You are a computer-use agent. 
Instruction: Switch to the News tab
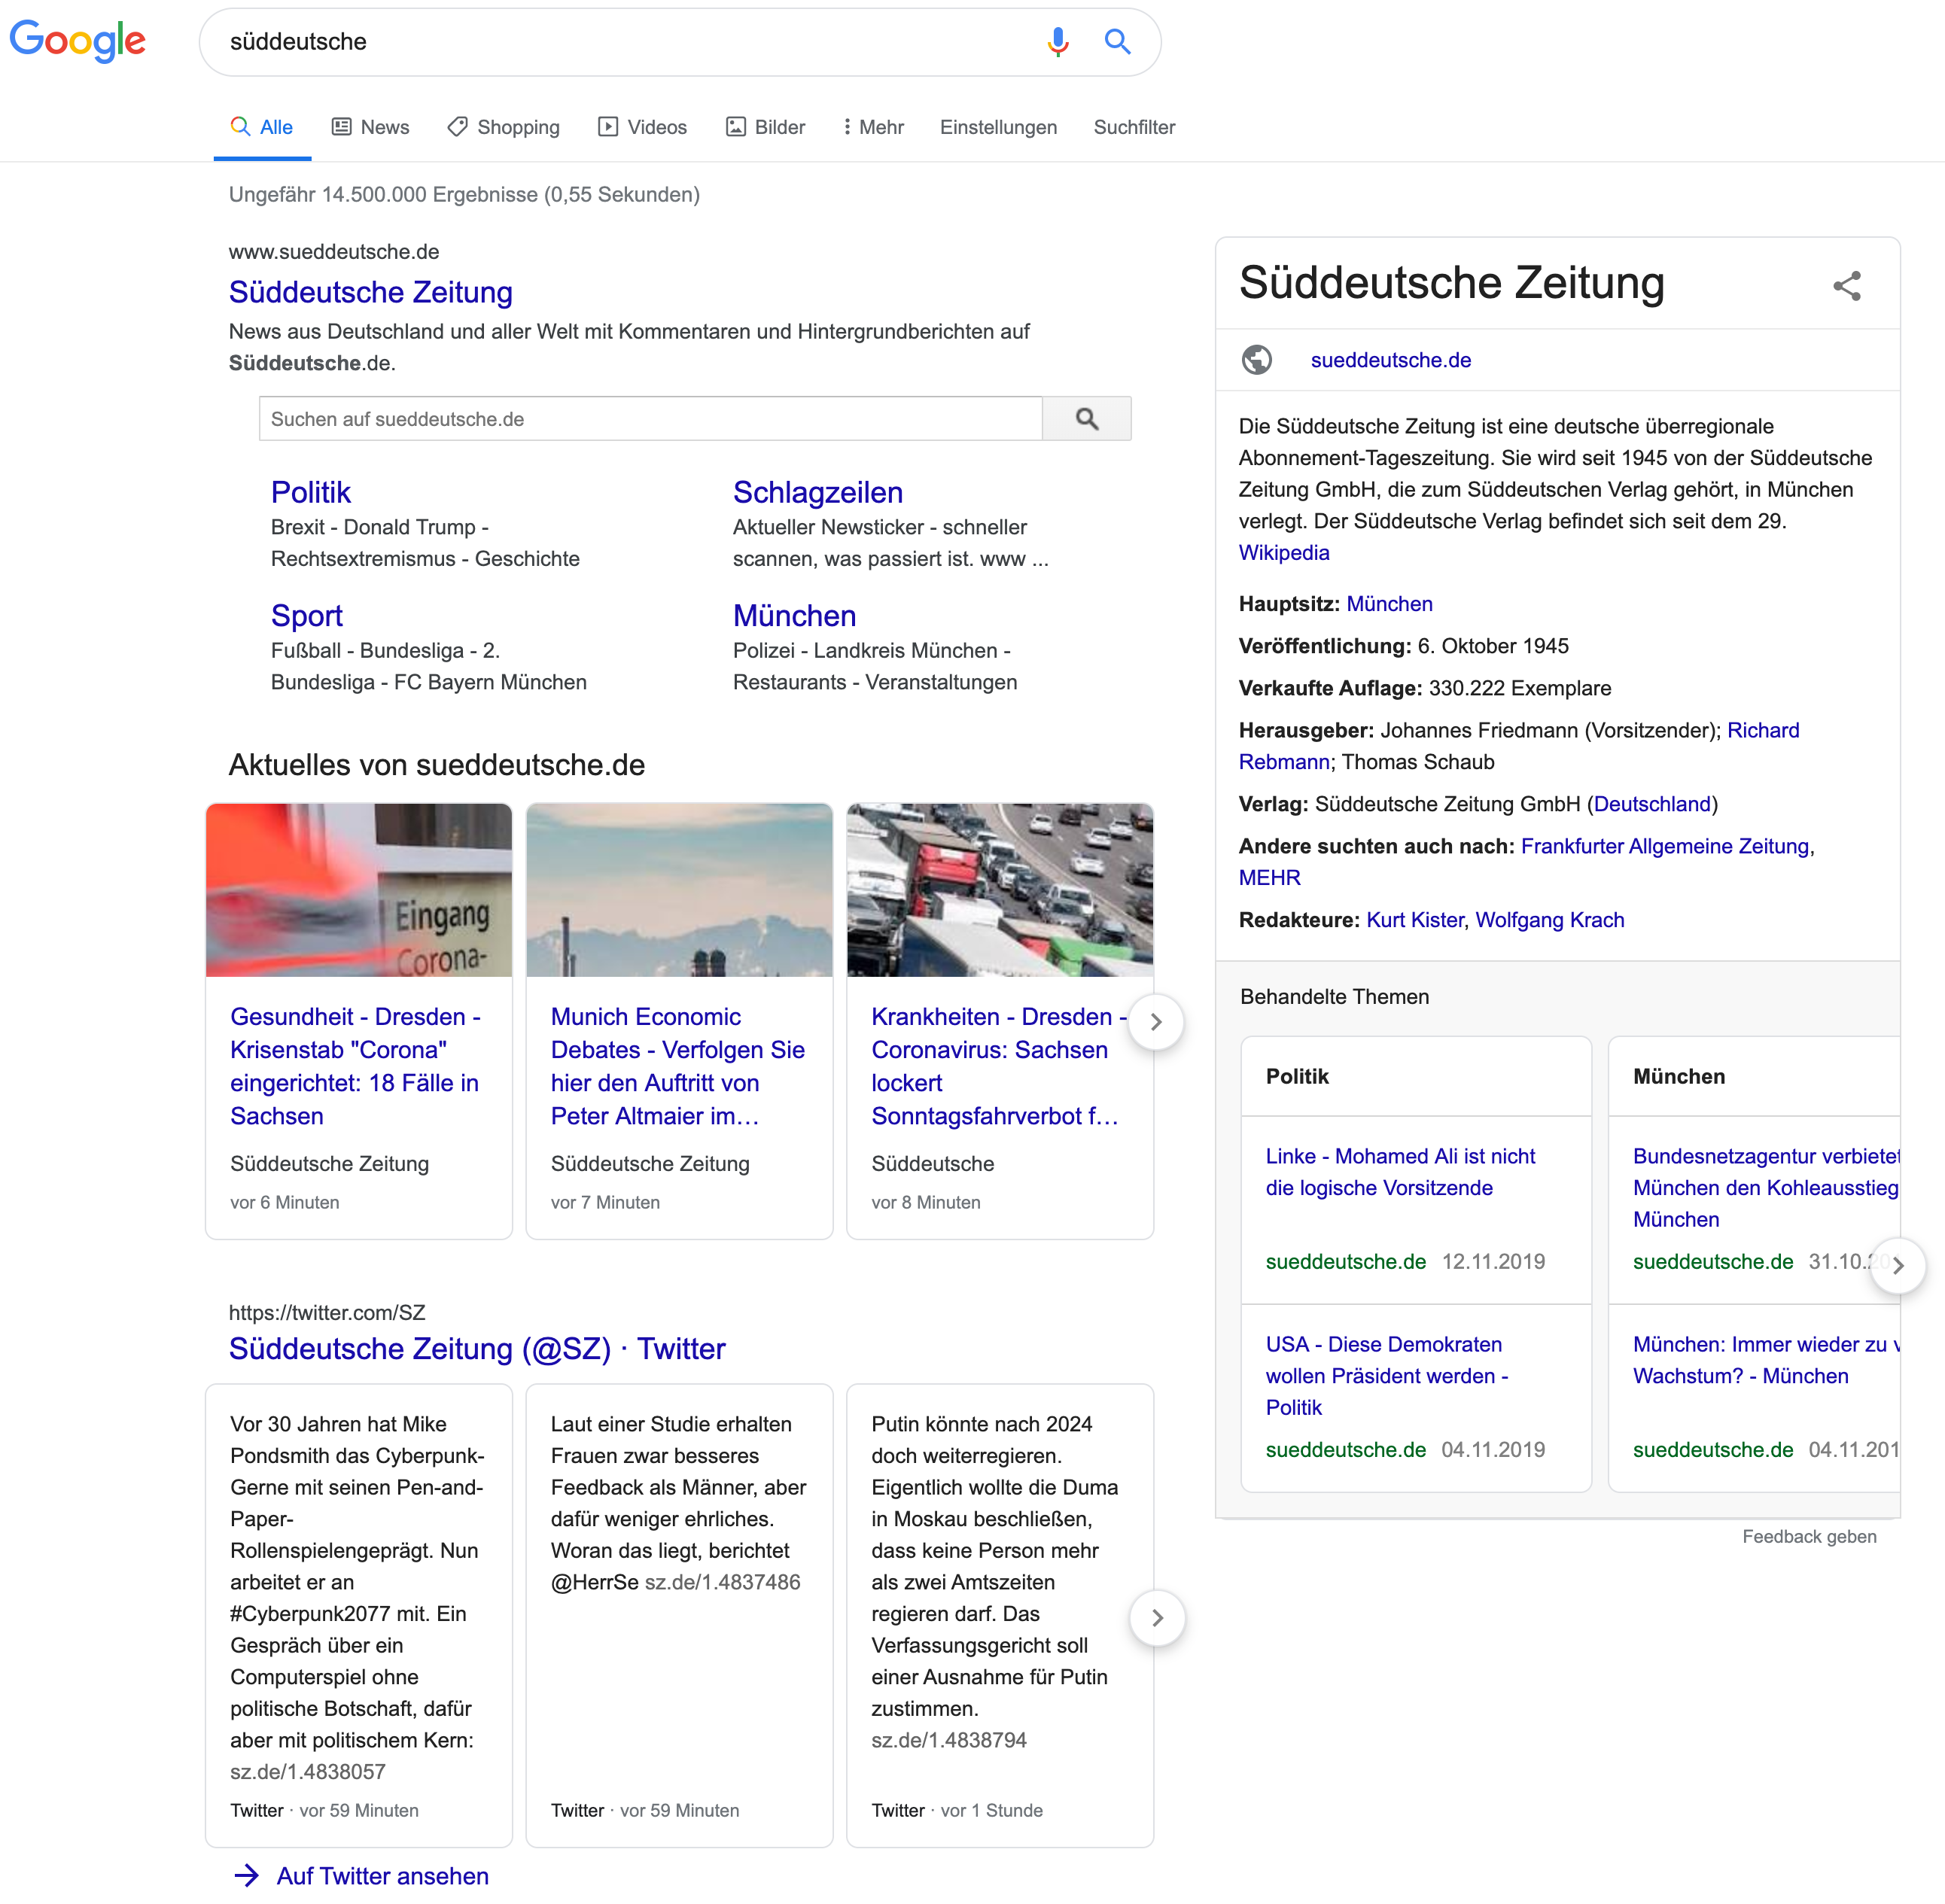(370, 127)
